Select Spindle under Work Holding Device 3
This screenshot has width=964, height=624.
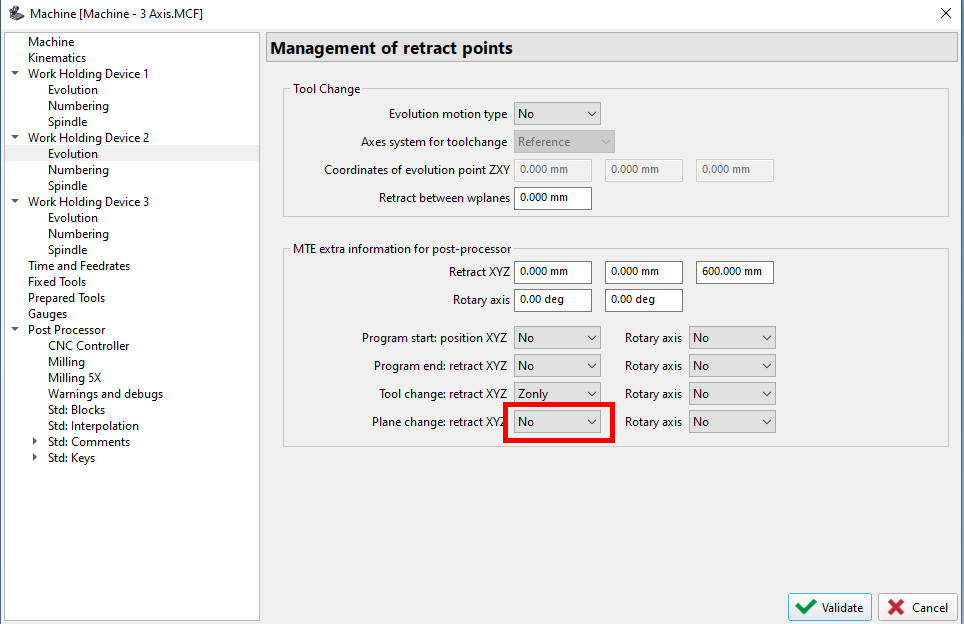click(x=68, y=250)
